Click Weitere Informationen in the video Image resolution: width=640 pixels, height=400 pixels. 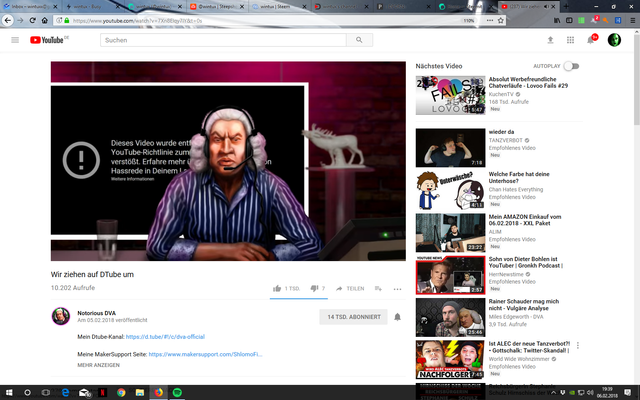[132, 179]
